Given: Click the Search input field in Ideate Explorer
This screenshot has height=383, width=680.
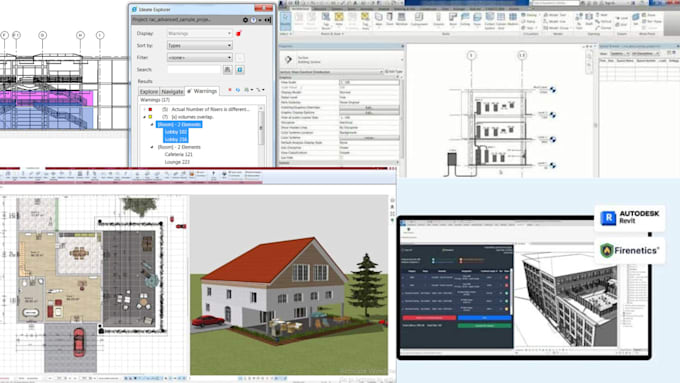Looking at the screenshot, I should (x=194, y=69).
